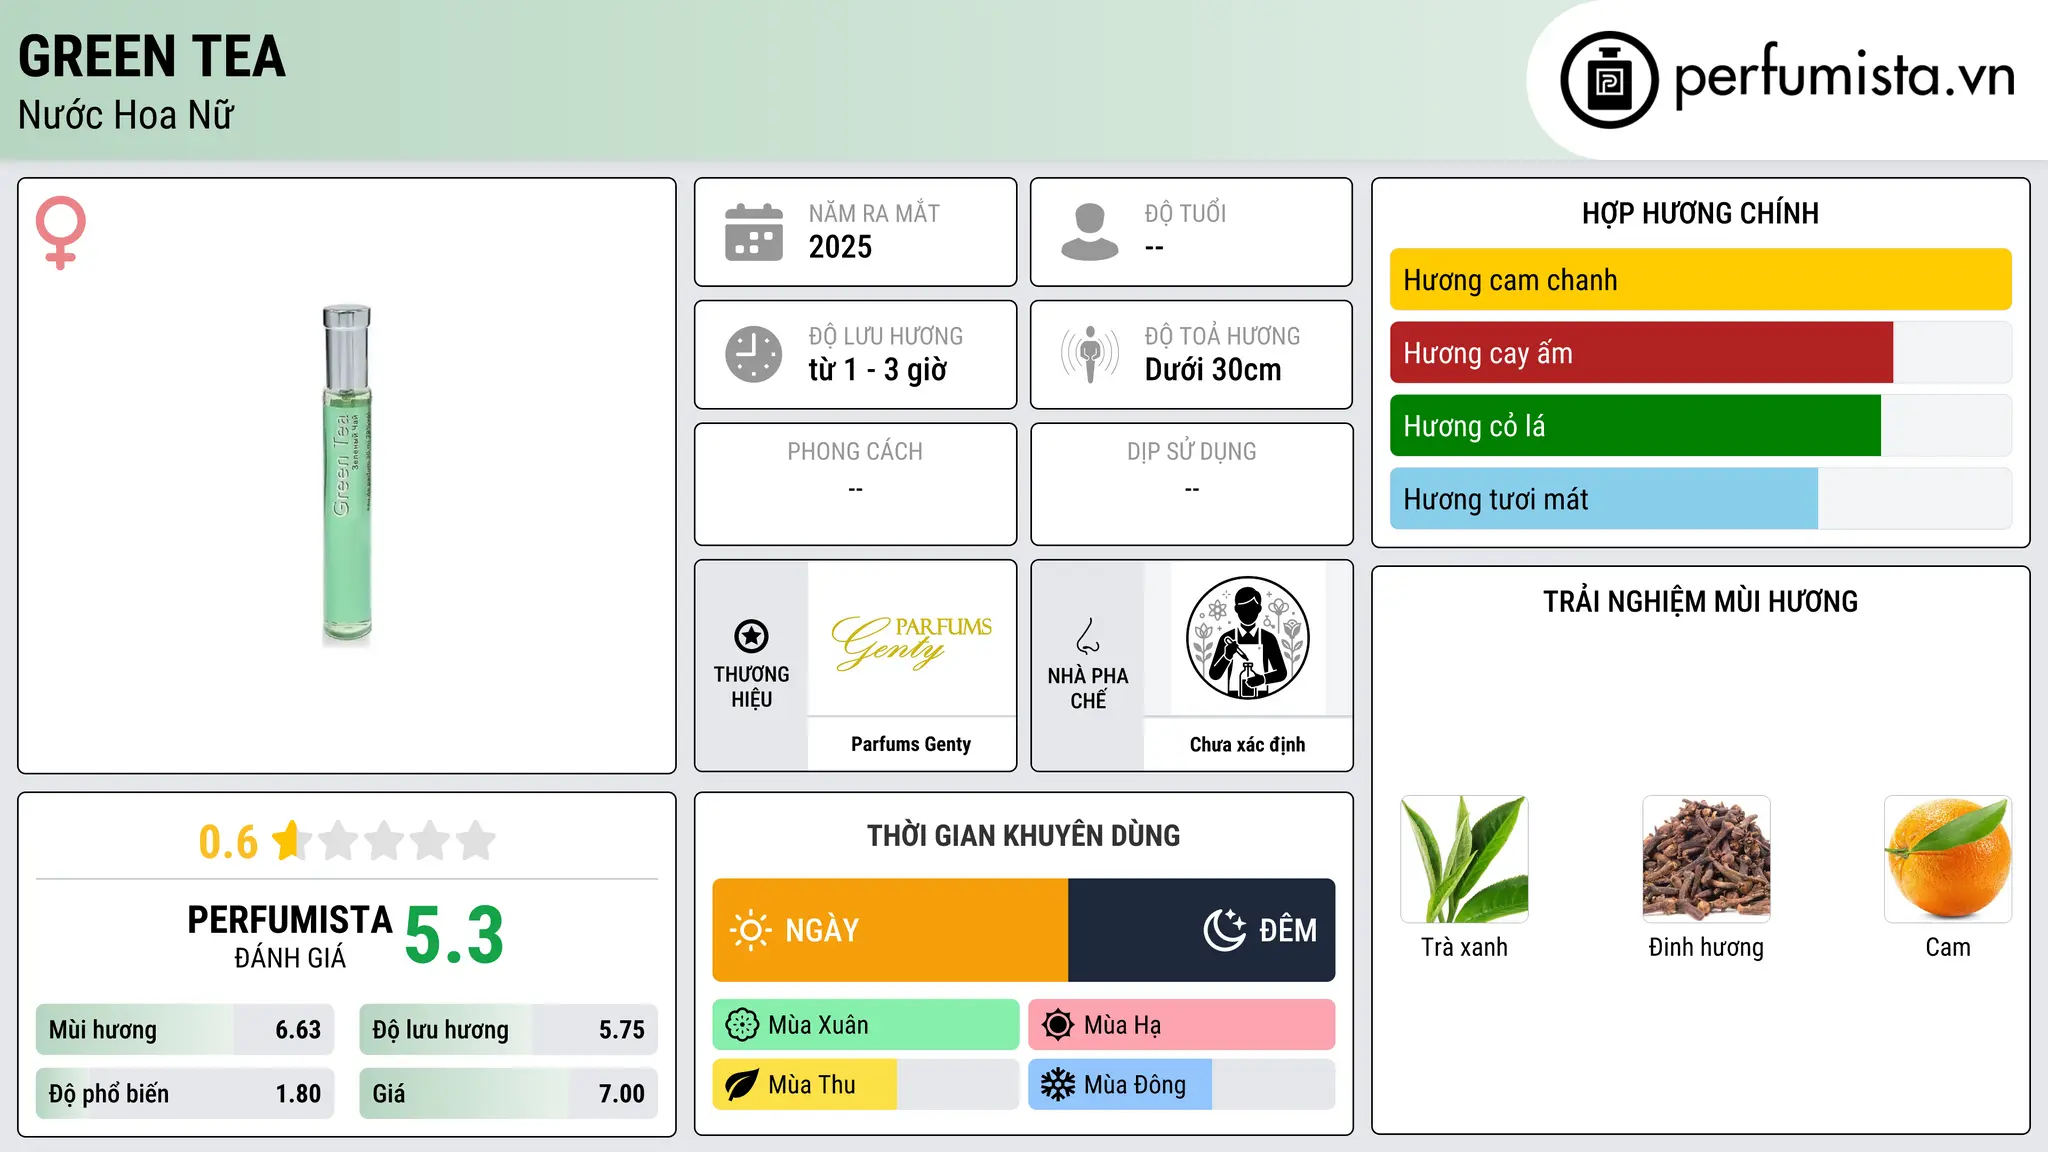Click the Dịp sử dụng occasion box
Viewport: 2048px width, 1152px height.
pos(1191,484)
